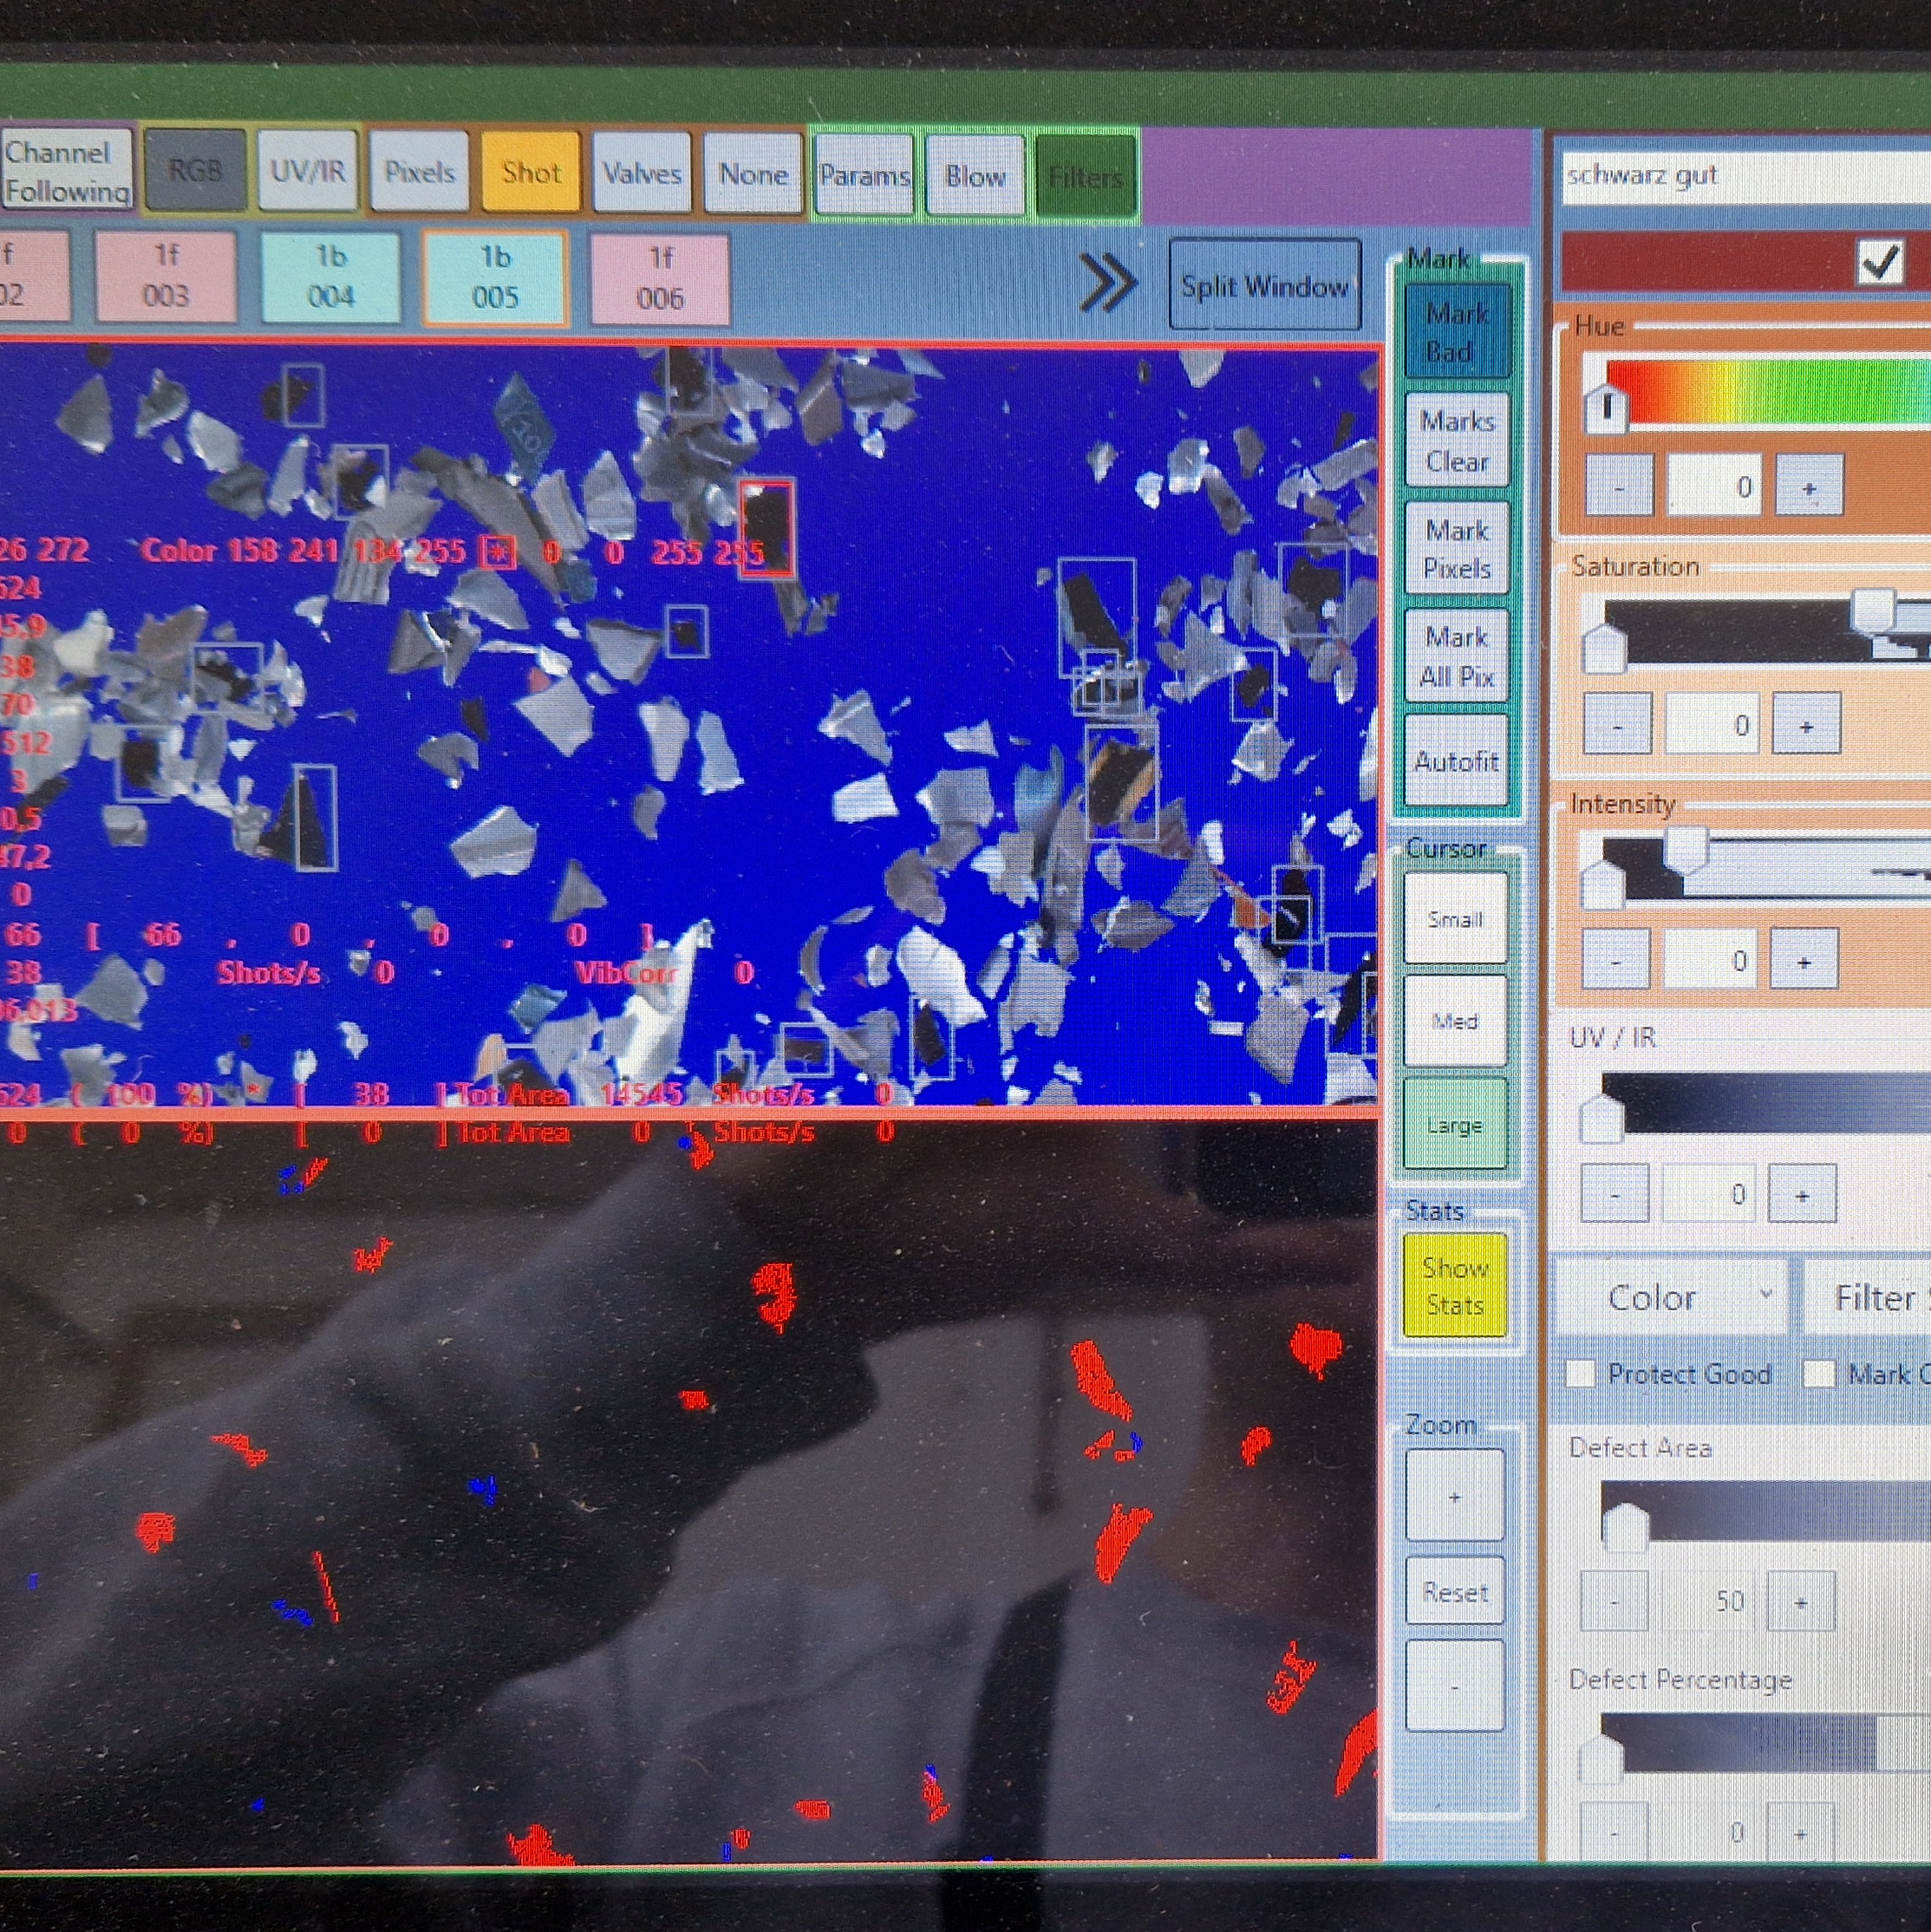Toggle the Mark checkbox beside Protect Good
Image resolution: width=1931 pixels, height=1932 pixels.
1818,1373
